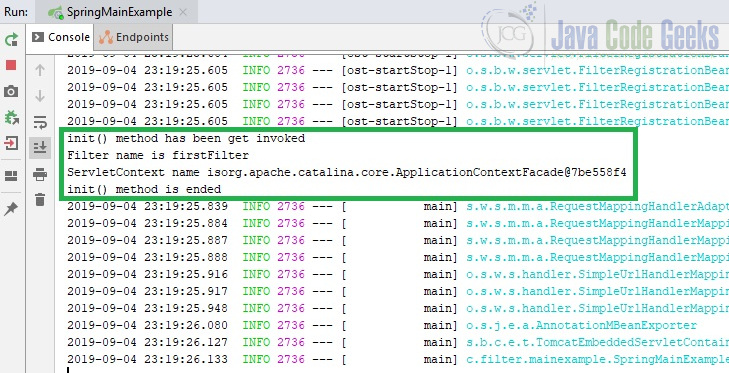Click the timestamp 2019-09-04 23:19:25.888

click(147, 257)
